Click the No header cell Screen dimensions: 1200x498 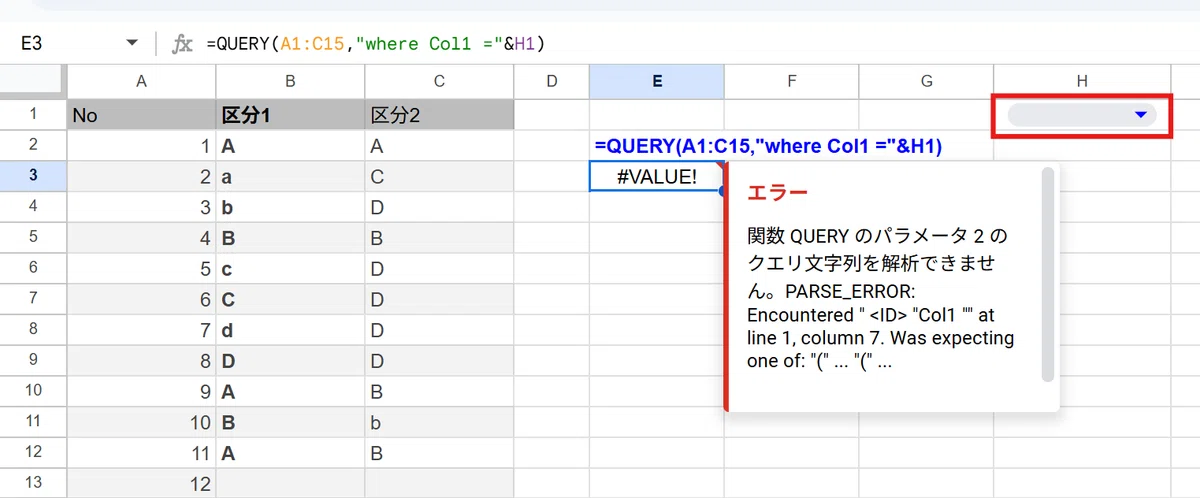tap(141, 115)
